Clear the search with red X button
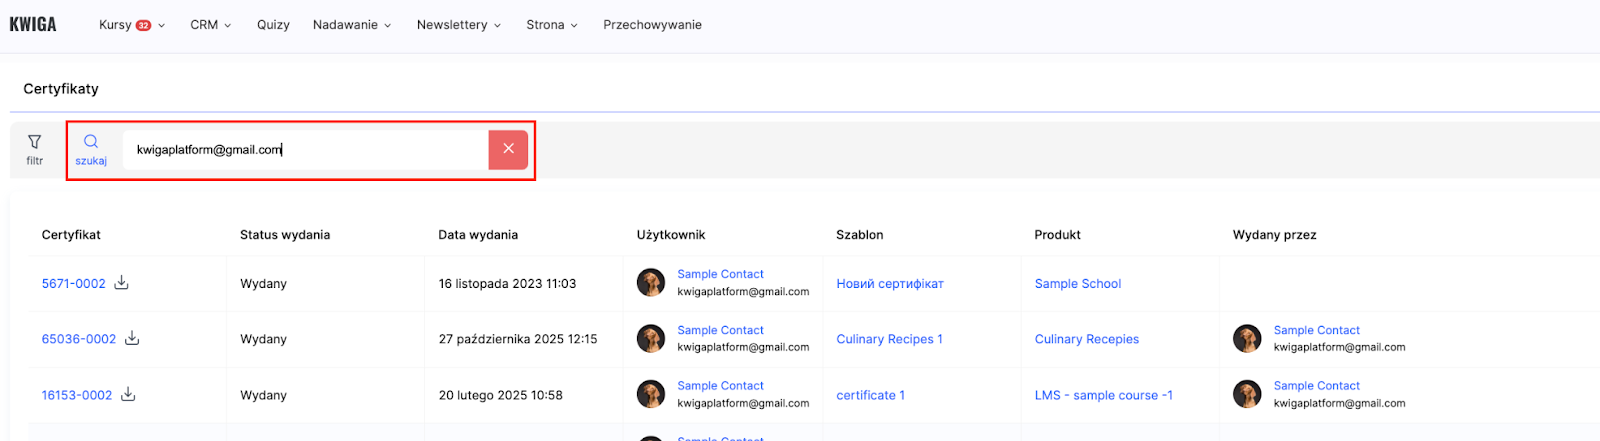The width and height of the screenshot is (1600, 441). pyautogui.click(x=508, y=149)
